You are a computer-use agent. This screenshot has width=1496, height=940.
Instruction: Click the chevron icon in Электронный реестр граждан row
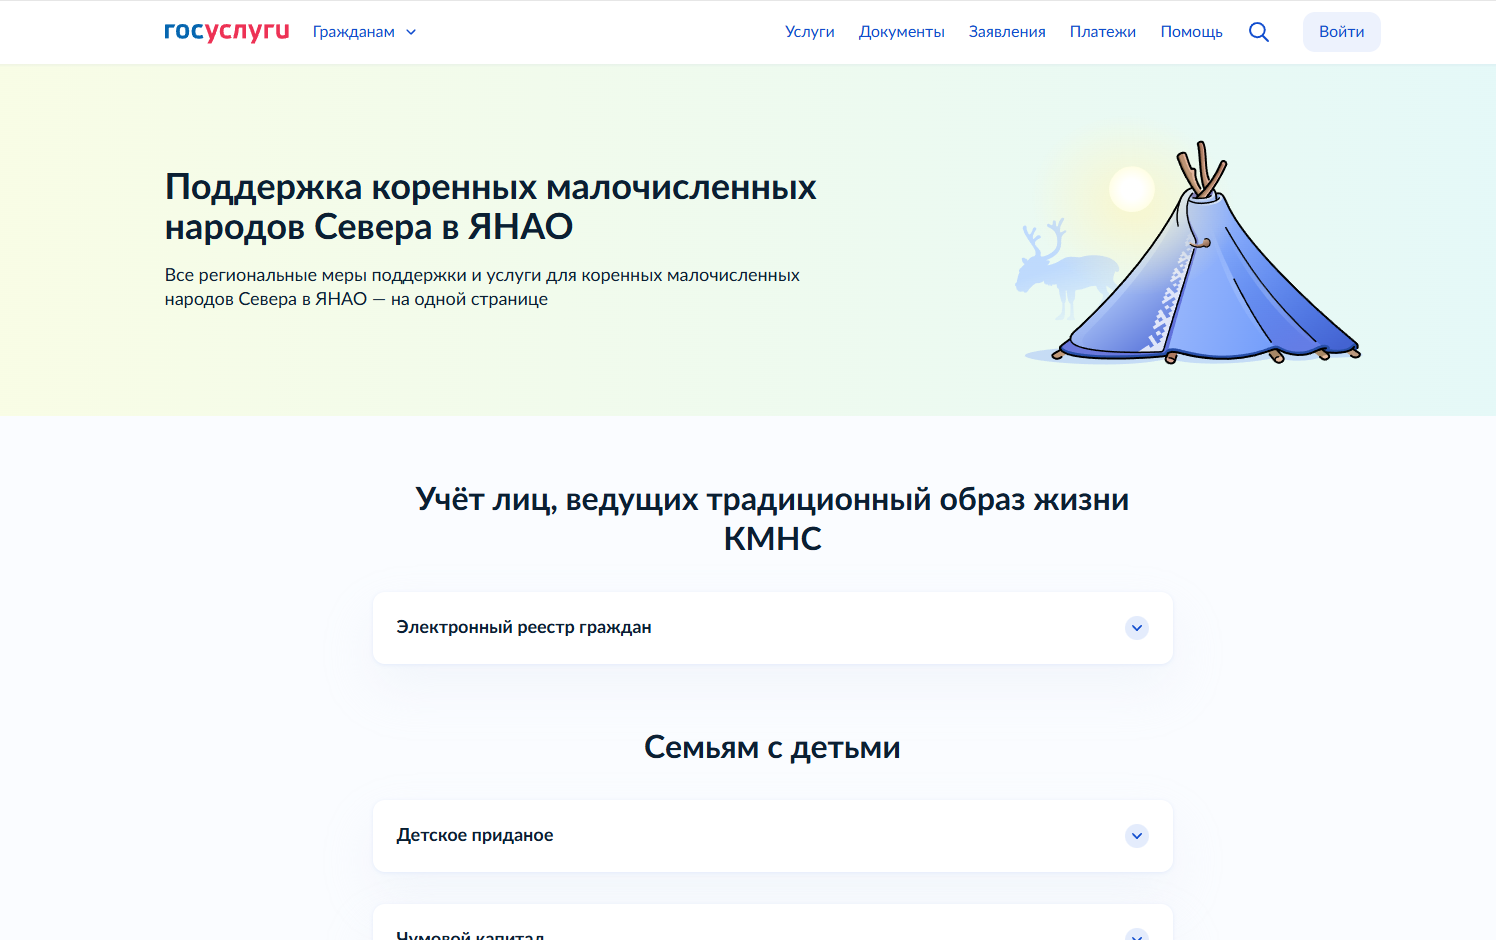pos(1137,628)
